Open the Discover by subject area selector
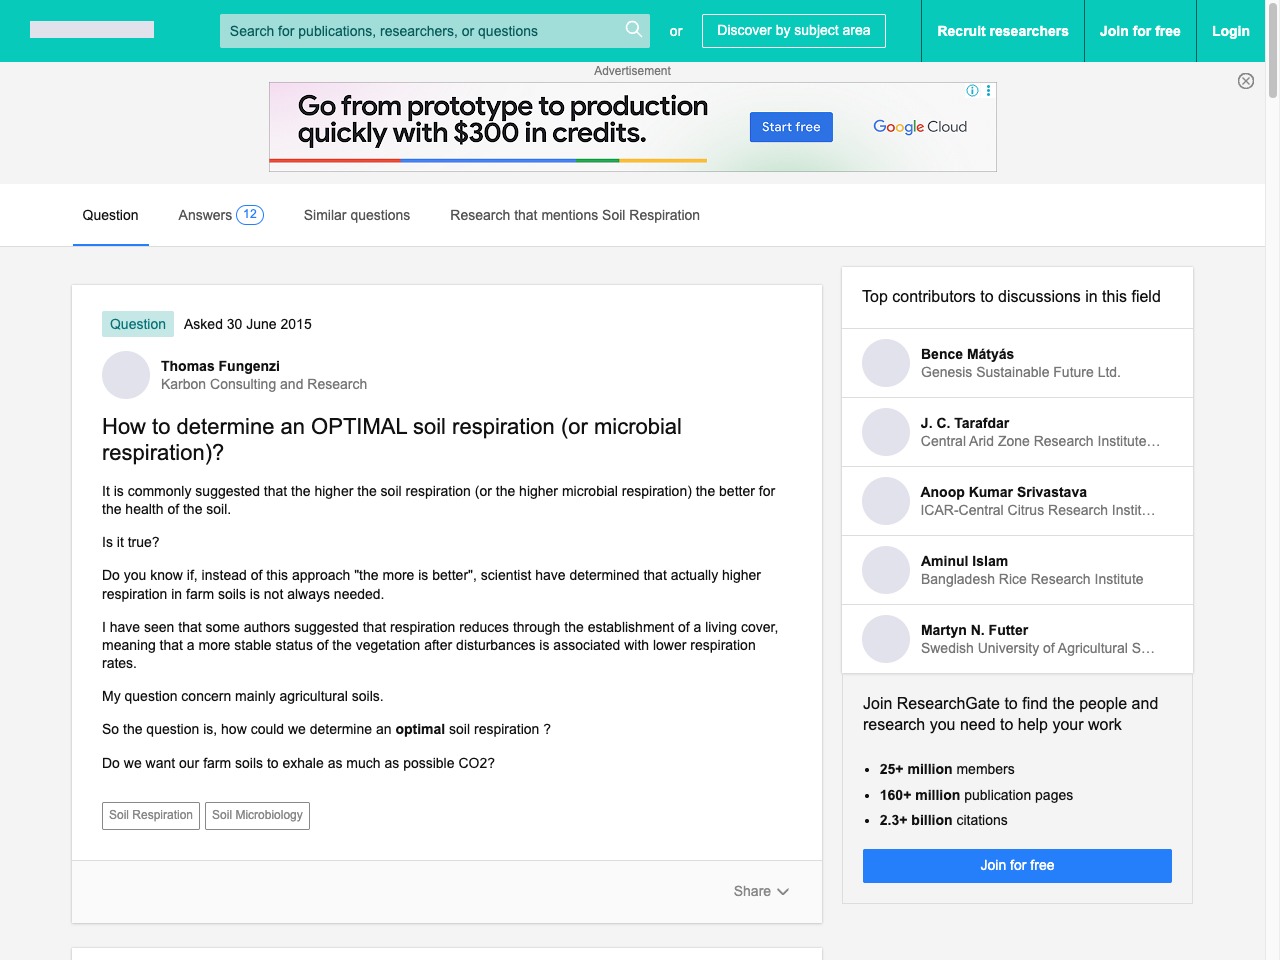This screenshot has height=960, width=1280. [793, 31]
